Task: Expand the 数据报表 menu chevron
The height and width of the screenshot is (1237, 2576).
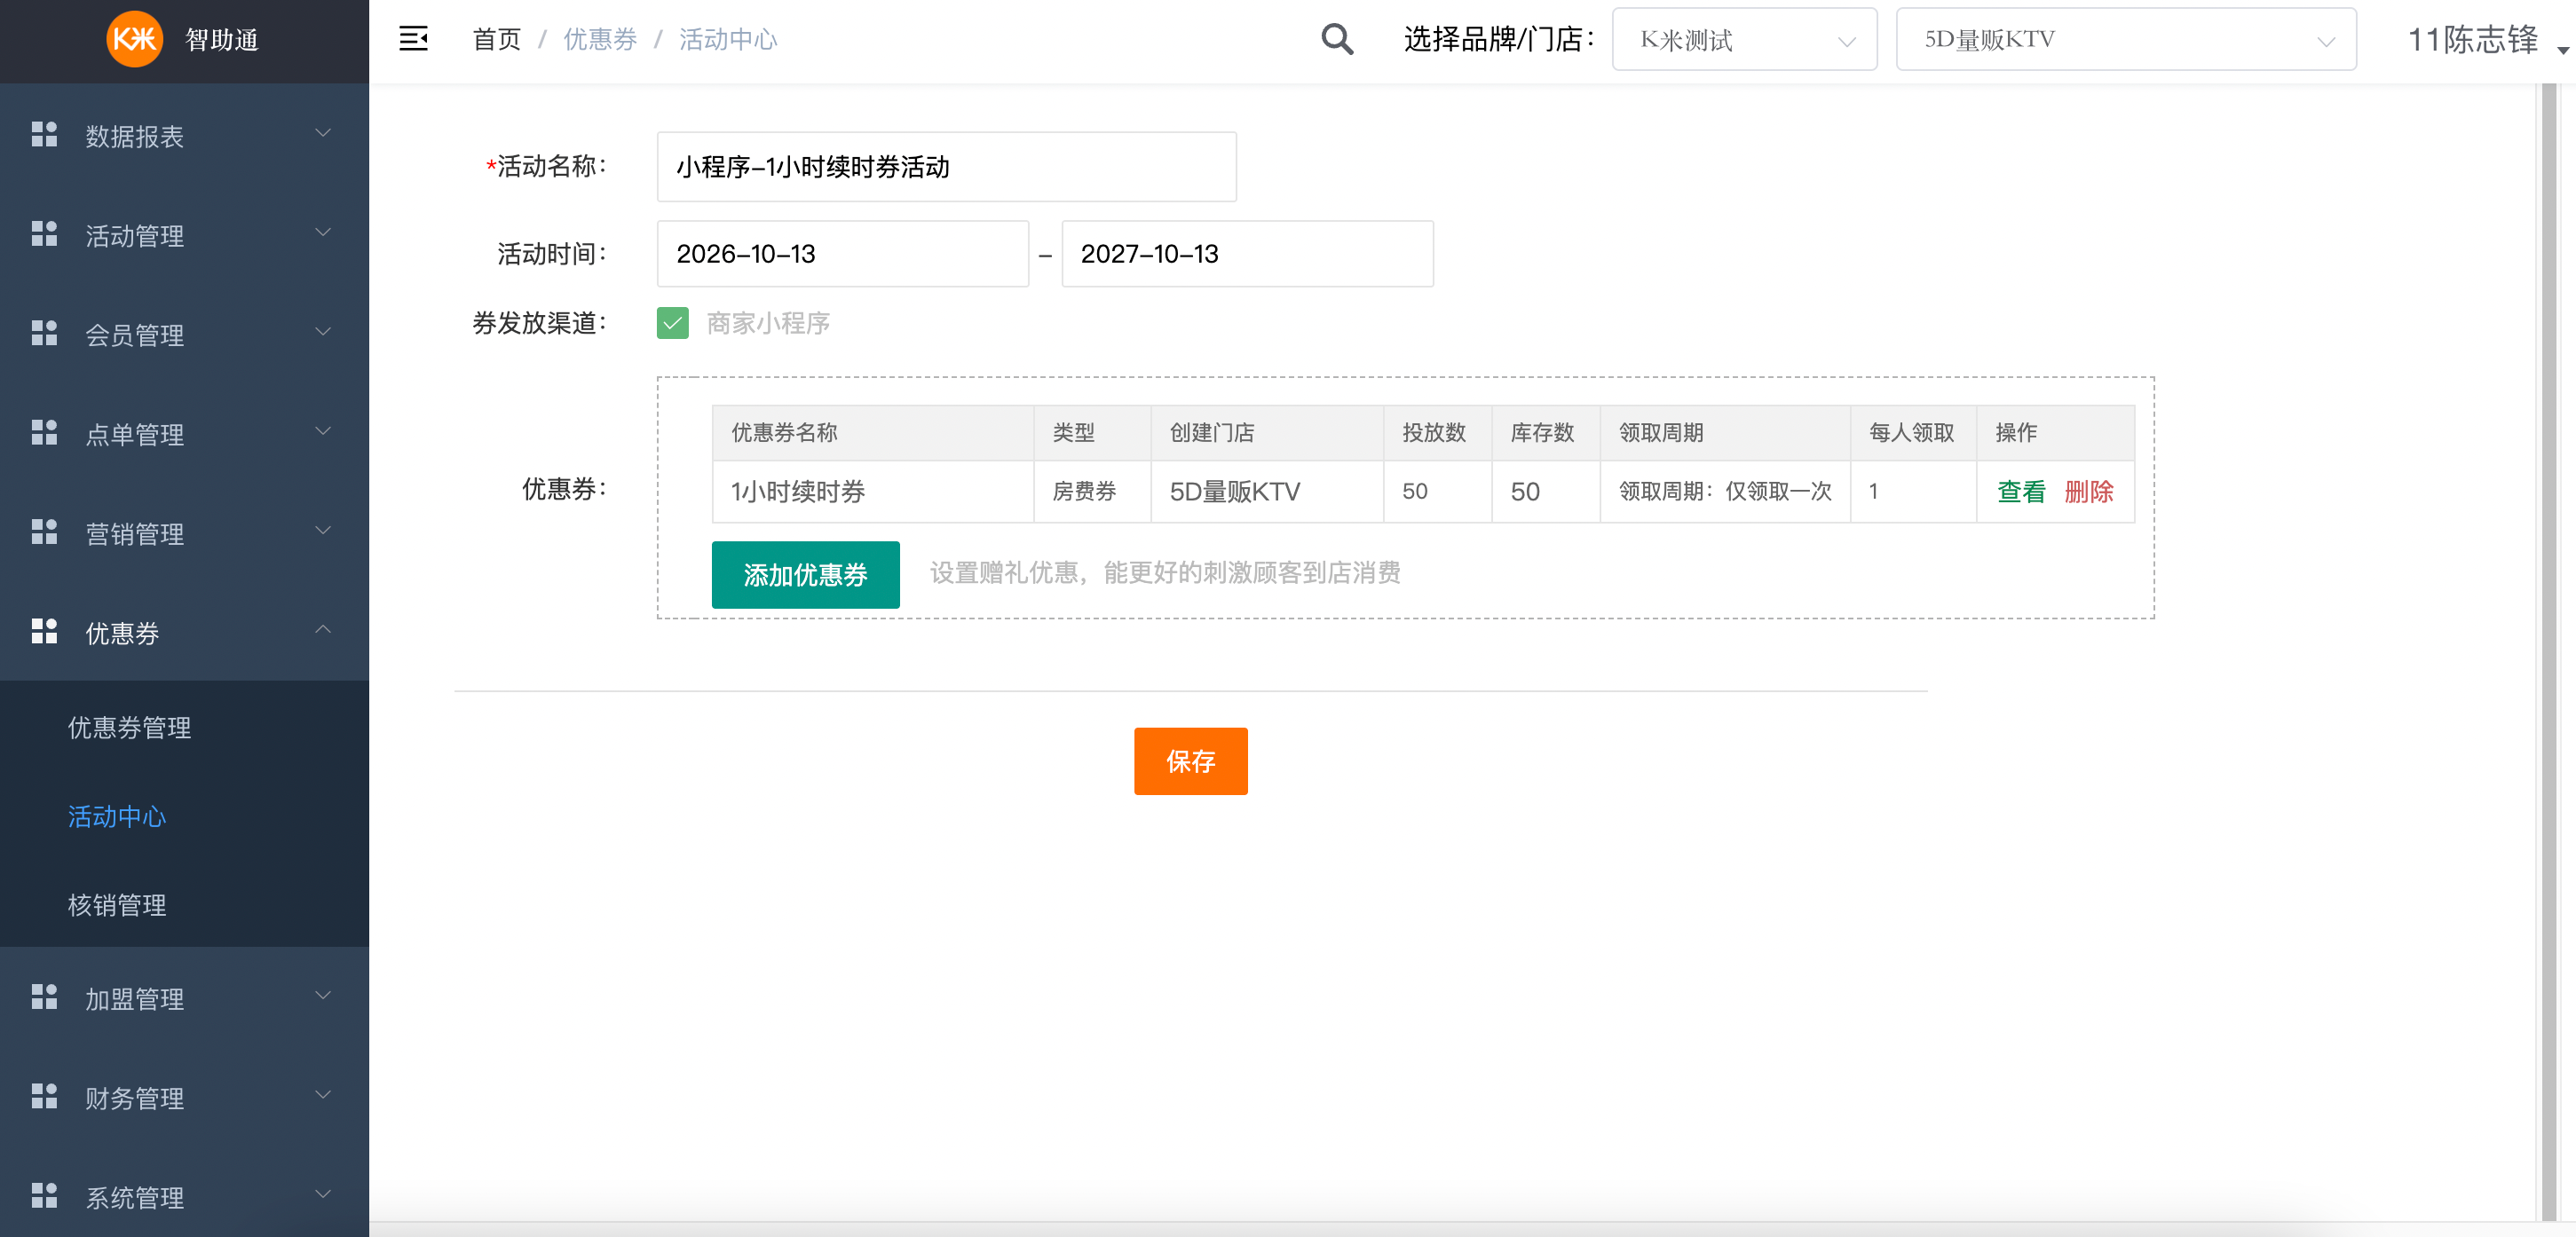Action: click(x=323, y=133)
